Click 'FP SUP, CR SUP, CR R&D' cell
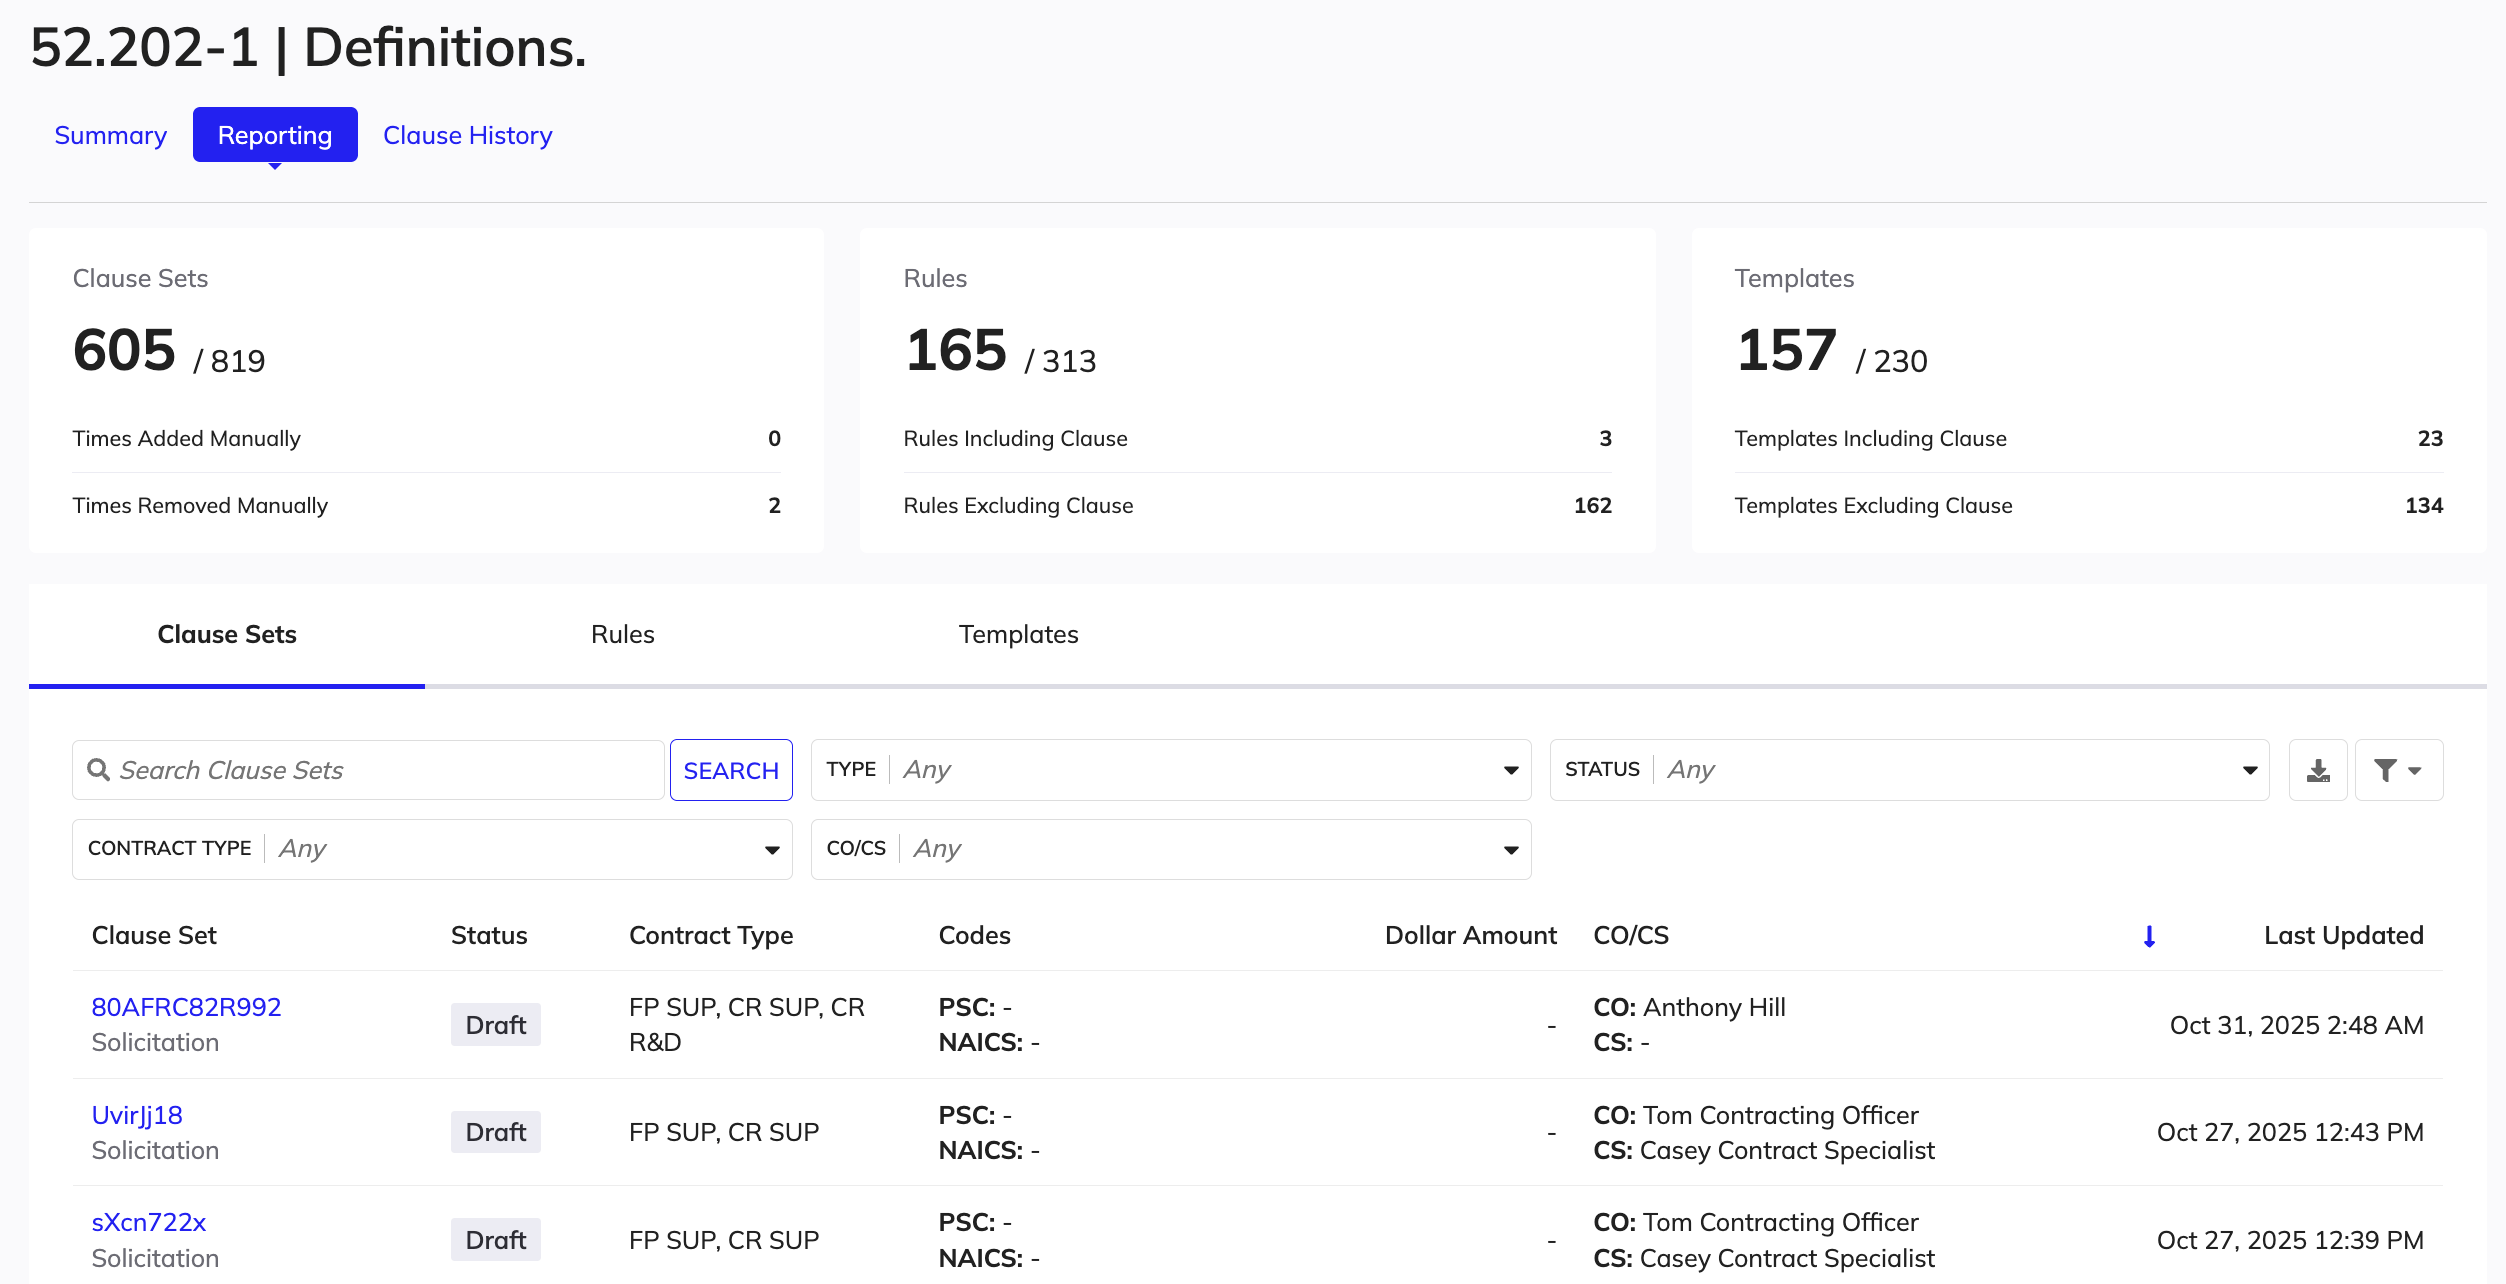 click(x=747, y=1025)
